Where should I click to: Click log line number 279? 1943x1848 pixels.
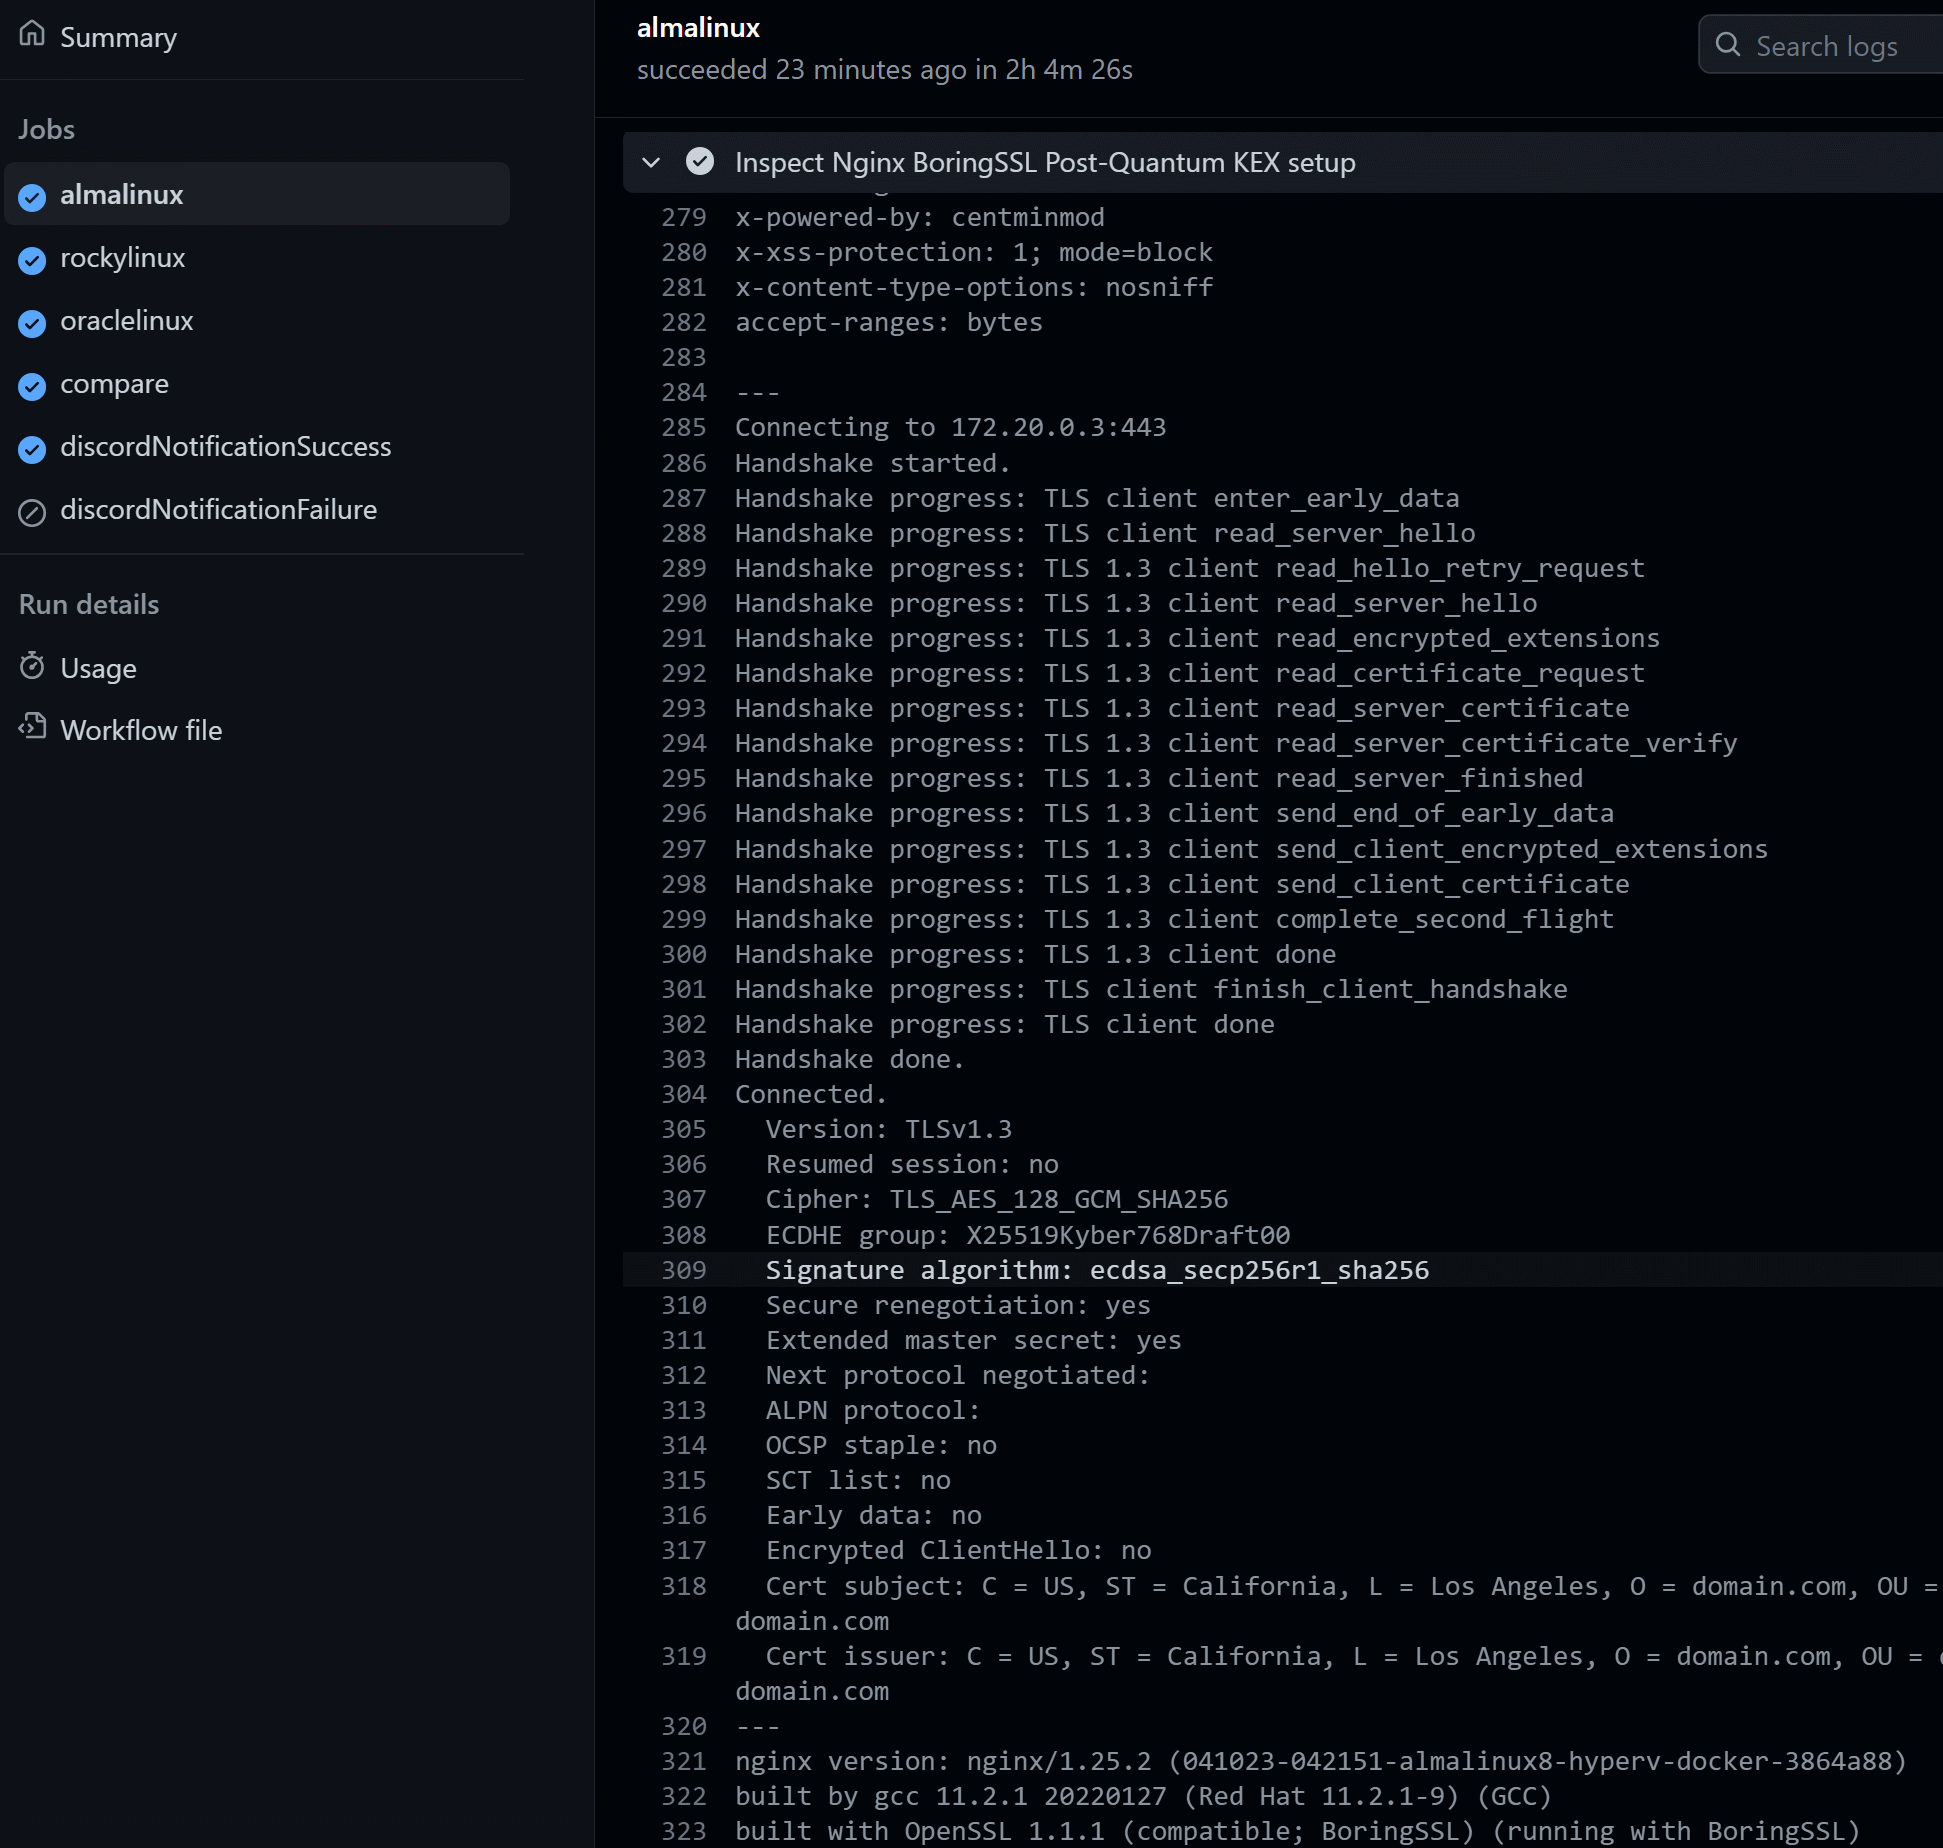(684, 217)
